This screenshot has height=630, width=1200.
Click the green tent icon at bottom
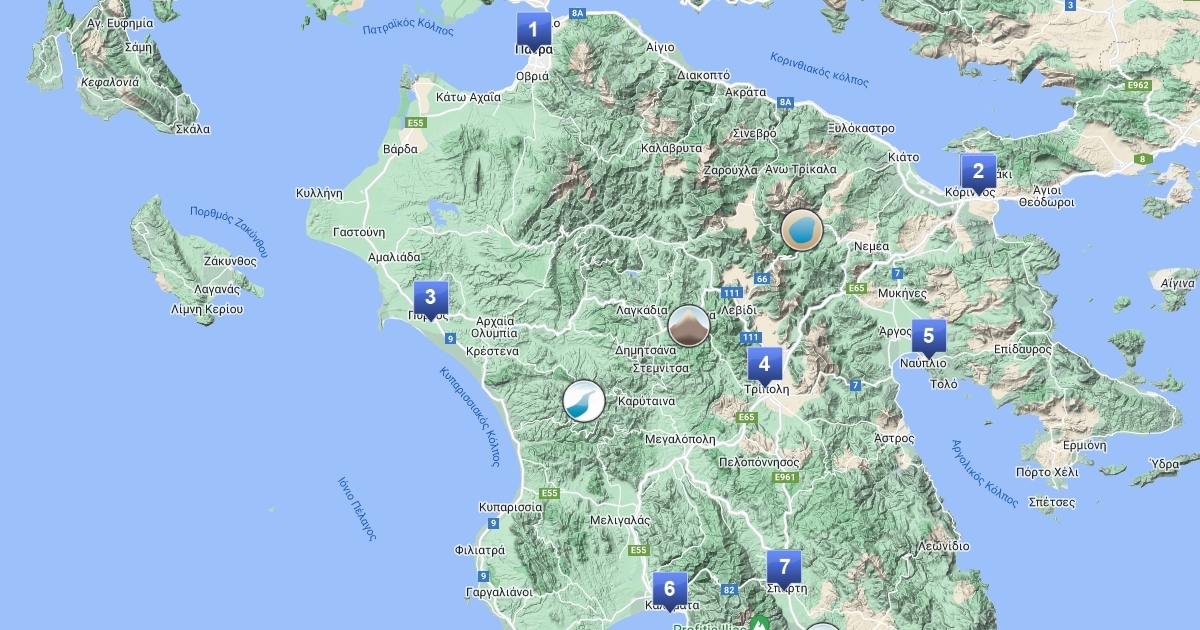pyautogui.click(x=759, y=624)
